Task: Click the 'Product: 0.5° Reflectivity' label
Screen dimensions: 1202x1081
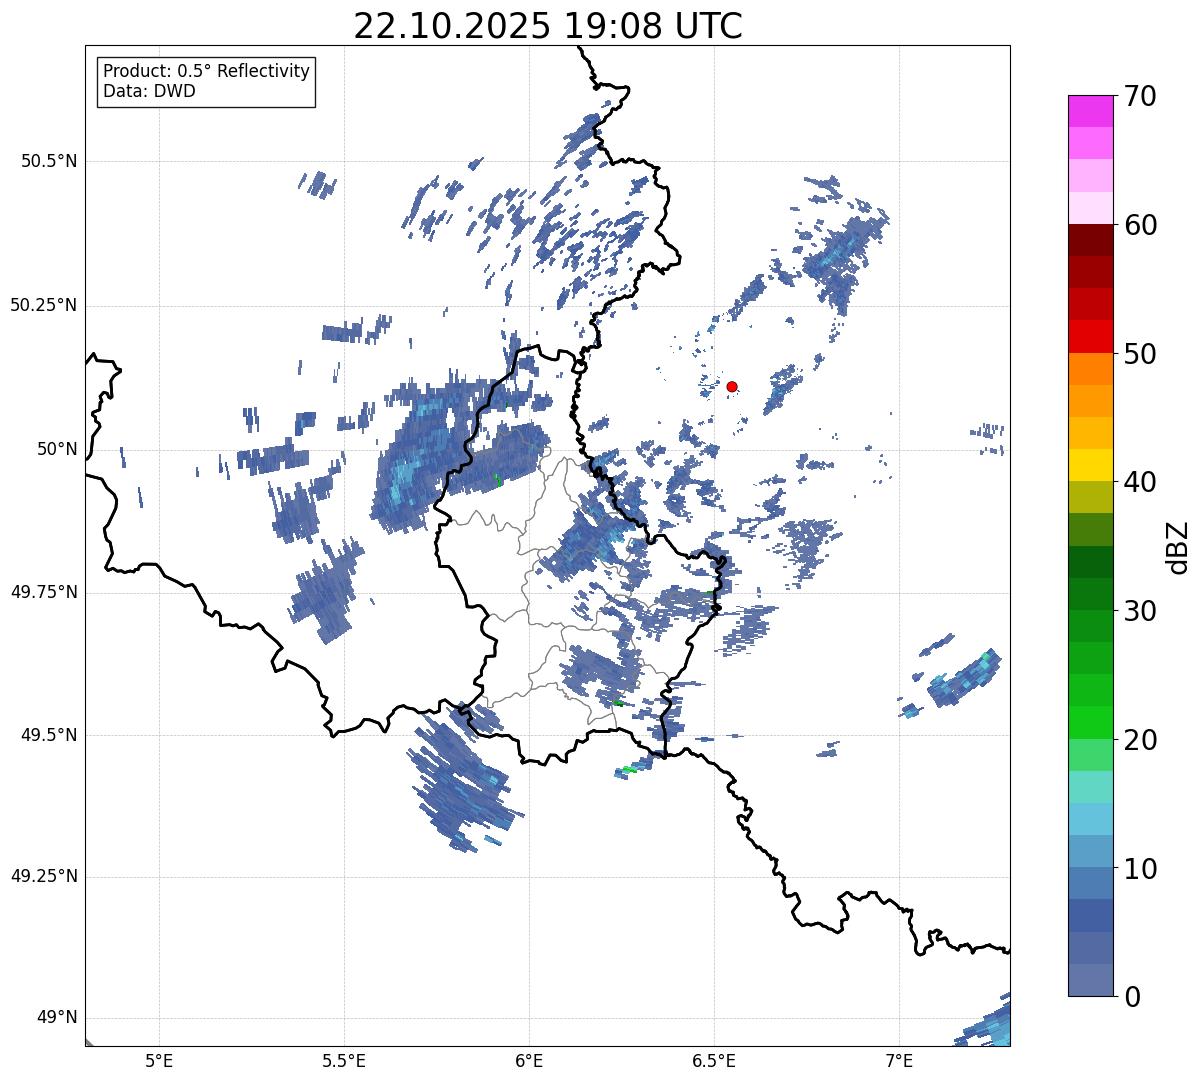Action: point(206,72)
